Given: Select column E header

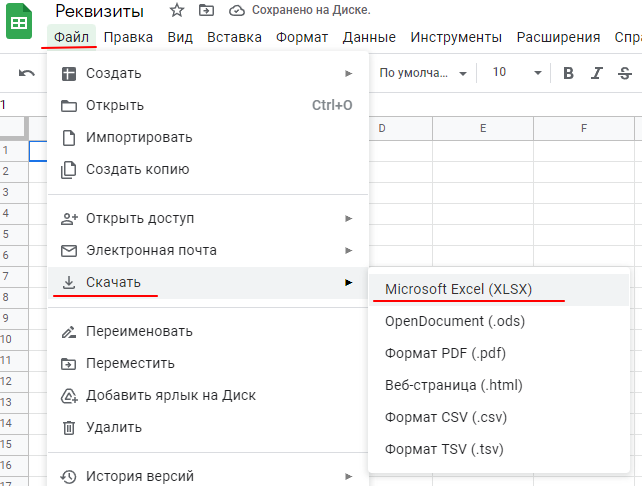Looking at the screenshot, I should (x=483, y=129).
